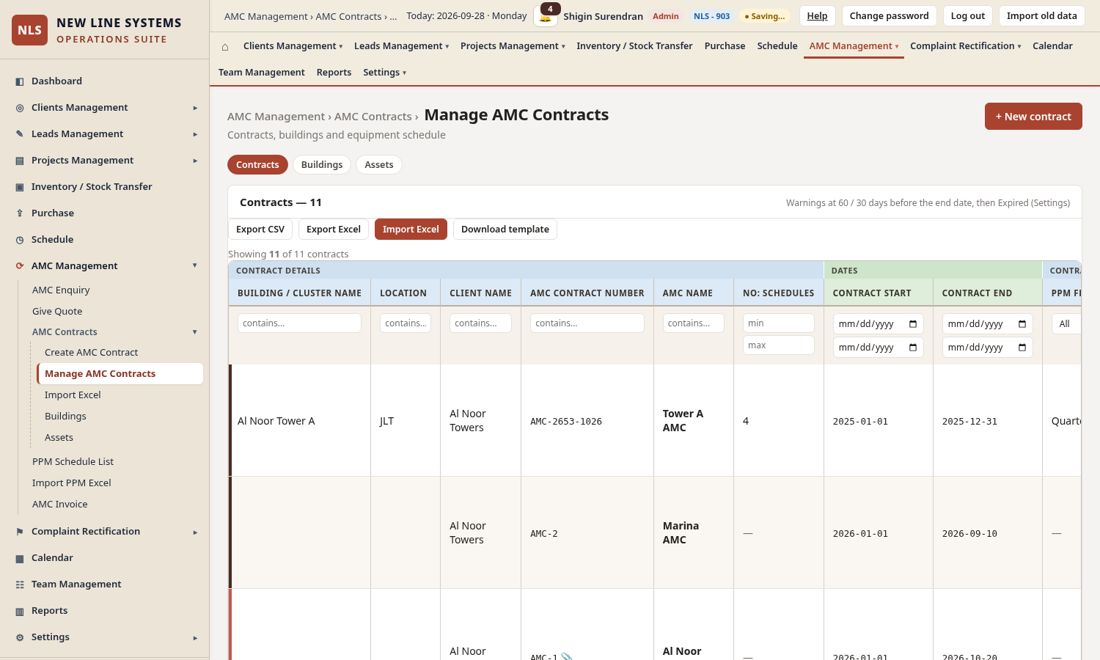Click the attachment icon beside AMC-1

pos(566,656)
